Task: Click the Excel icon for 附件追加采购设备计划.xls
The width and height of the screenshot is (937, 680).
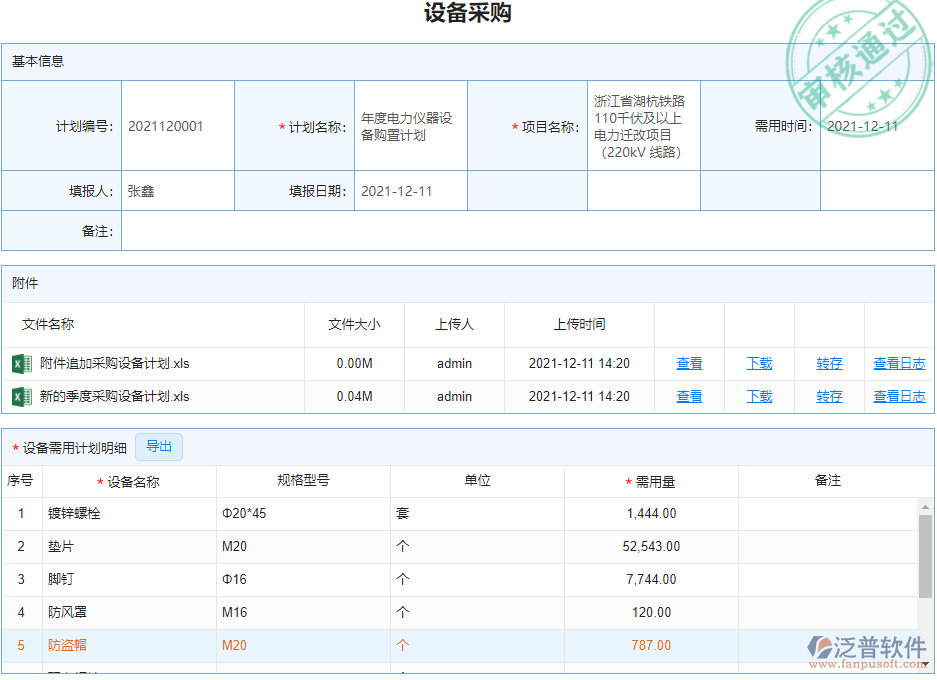Action: [x=21, y=363]
